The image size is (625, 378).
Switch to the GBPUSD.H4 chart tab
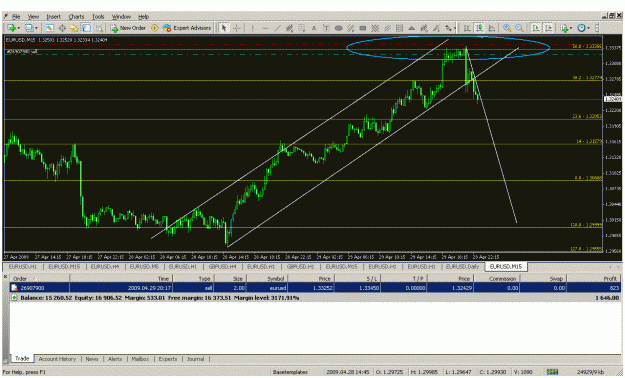click(222, 266)
